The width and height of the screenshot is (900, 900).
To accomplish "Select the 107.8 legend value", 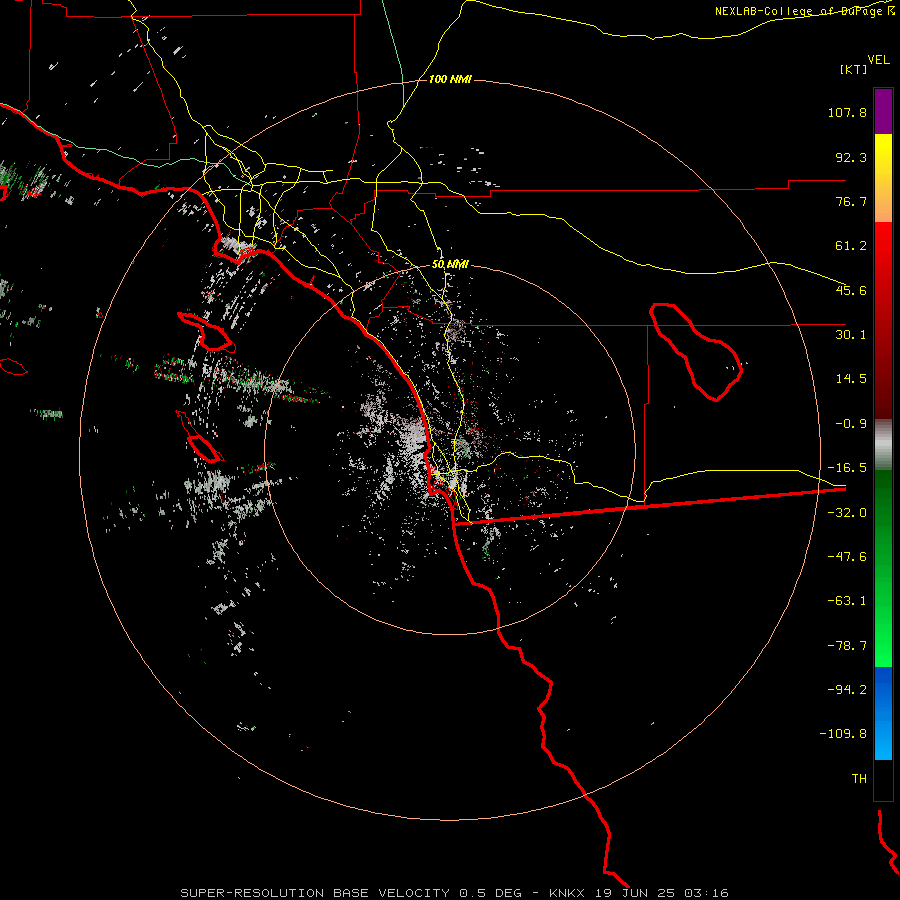I will (x=847, y=112).
